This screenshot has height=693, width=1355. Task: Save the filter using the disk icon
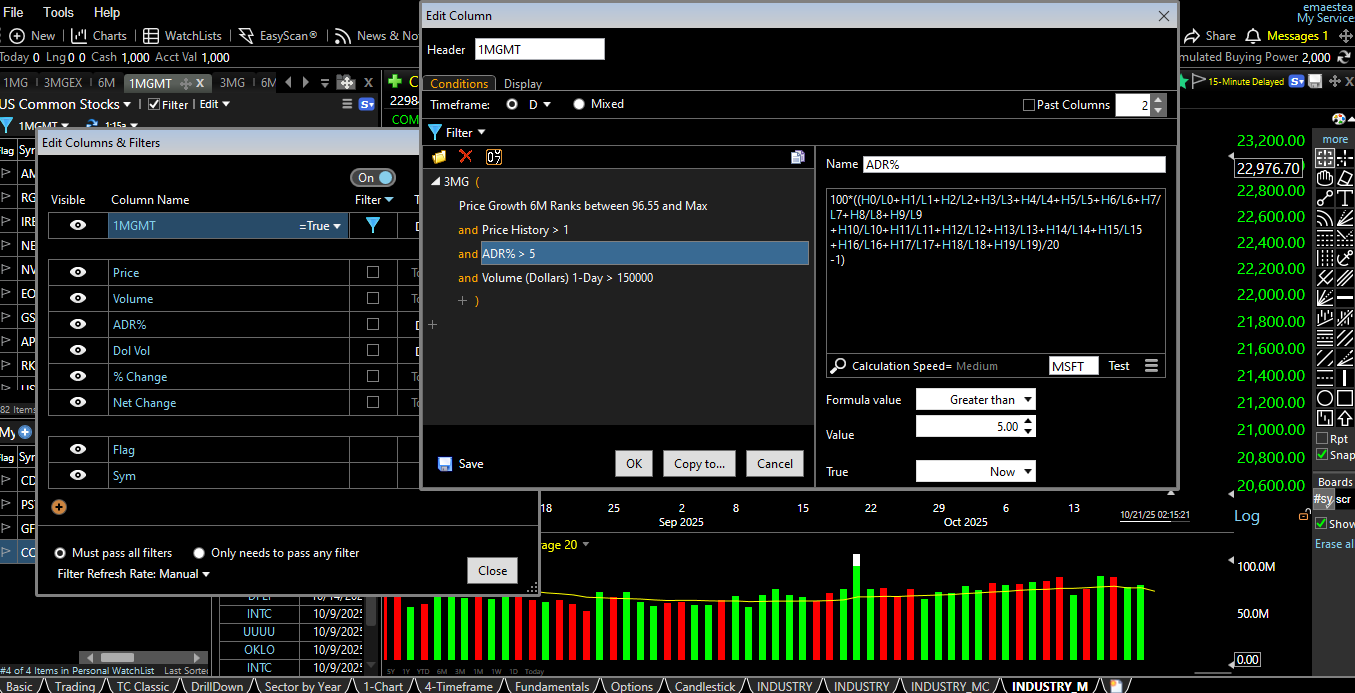tap(444, 463)
